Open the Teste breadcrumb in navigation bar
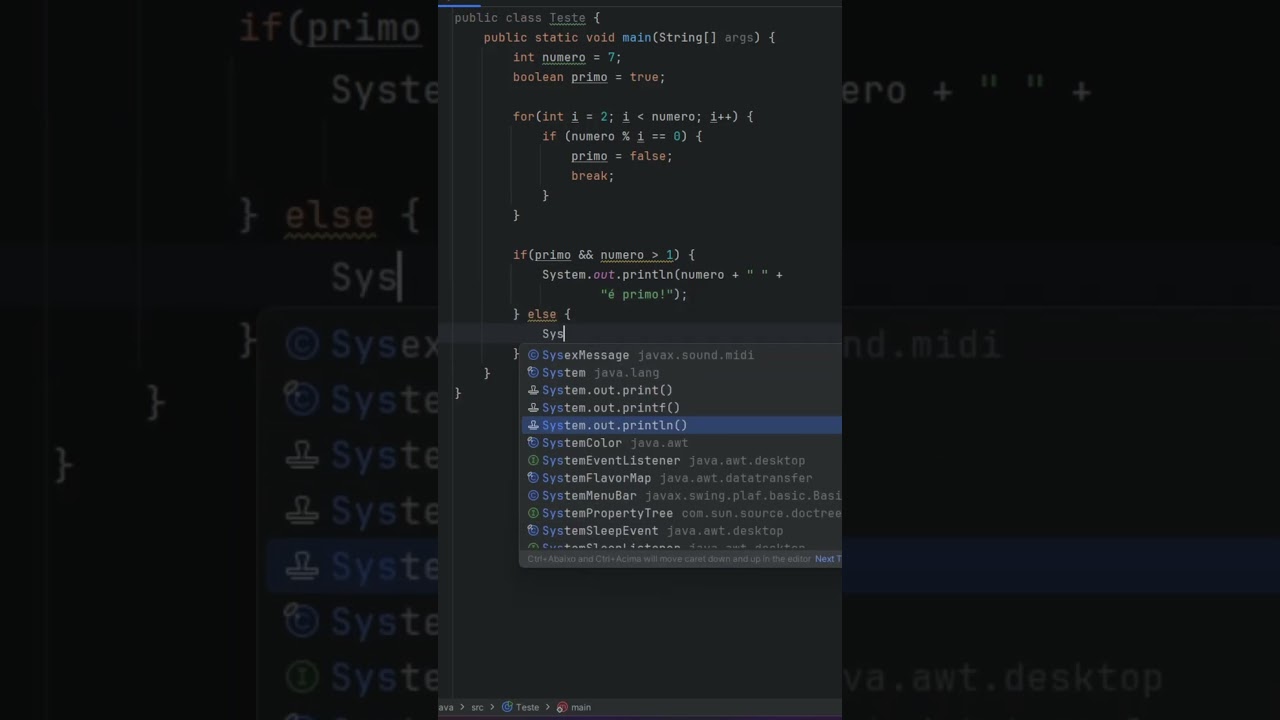1280x720 pixels. pos(527,707)
